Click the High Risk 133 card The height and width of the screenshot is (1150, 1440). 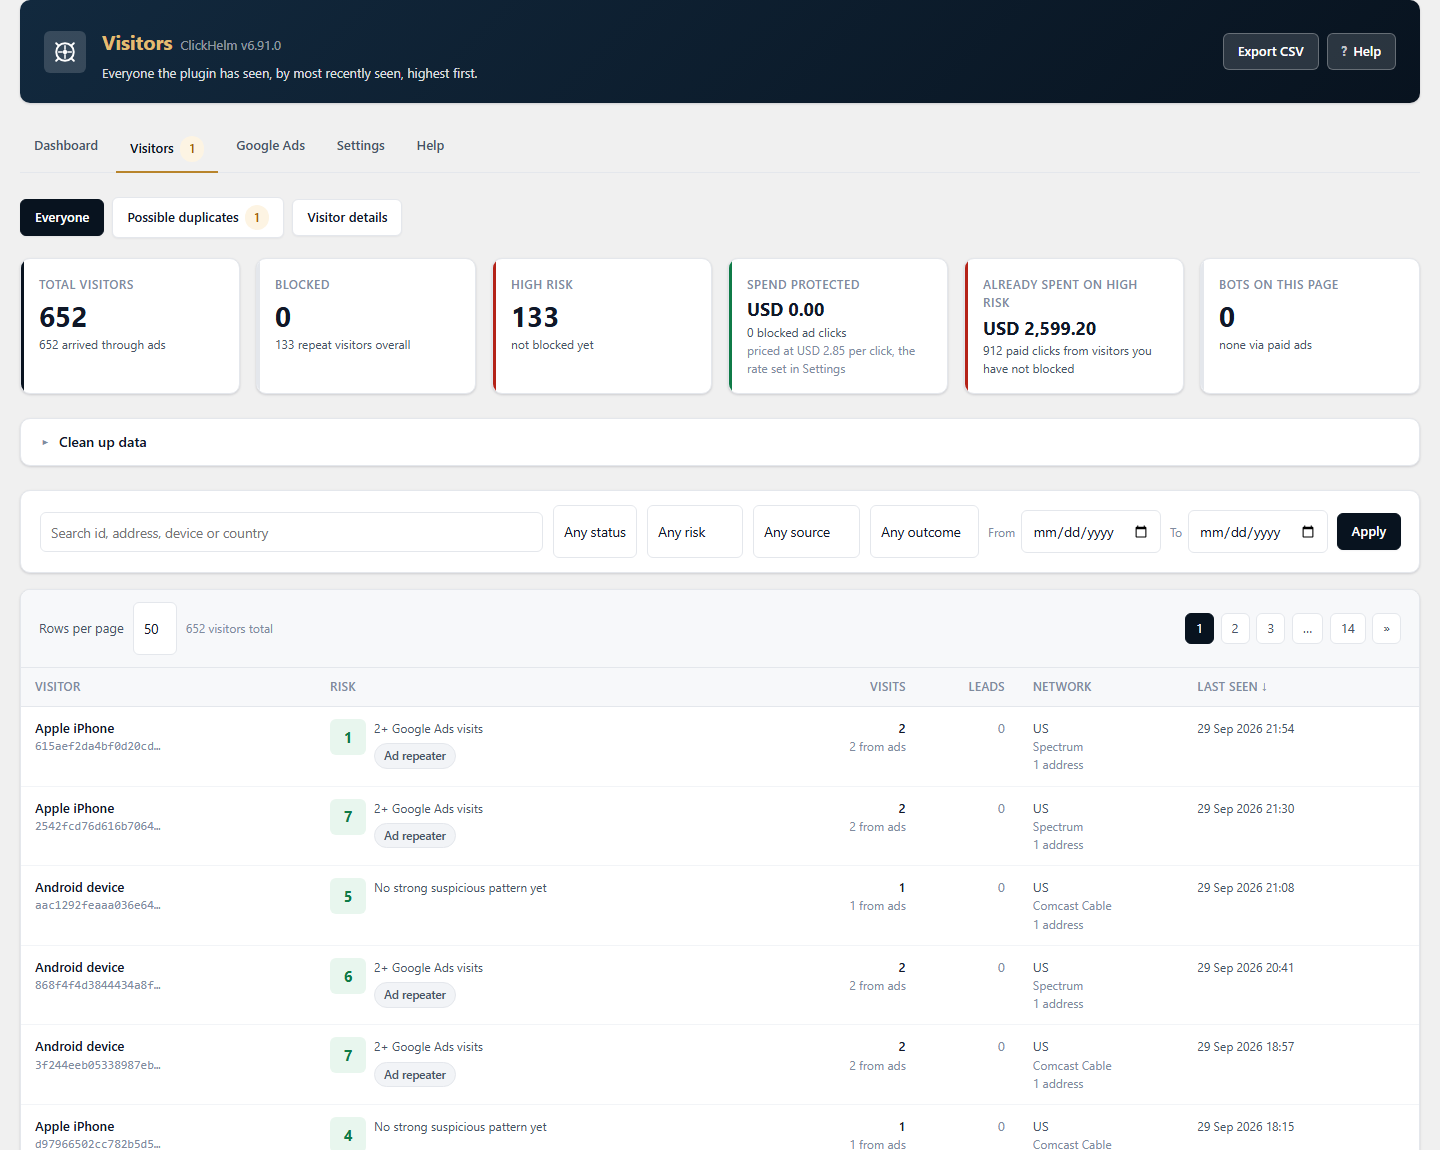coord(602,326)
